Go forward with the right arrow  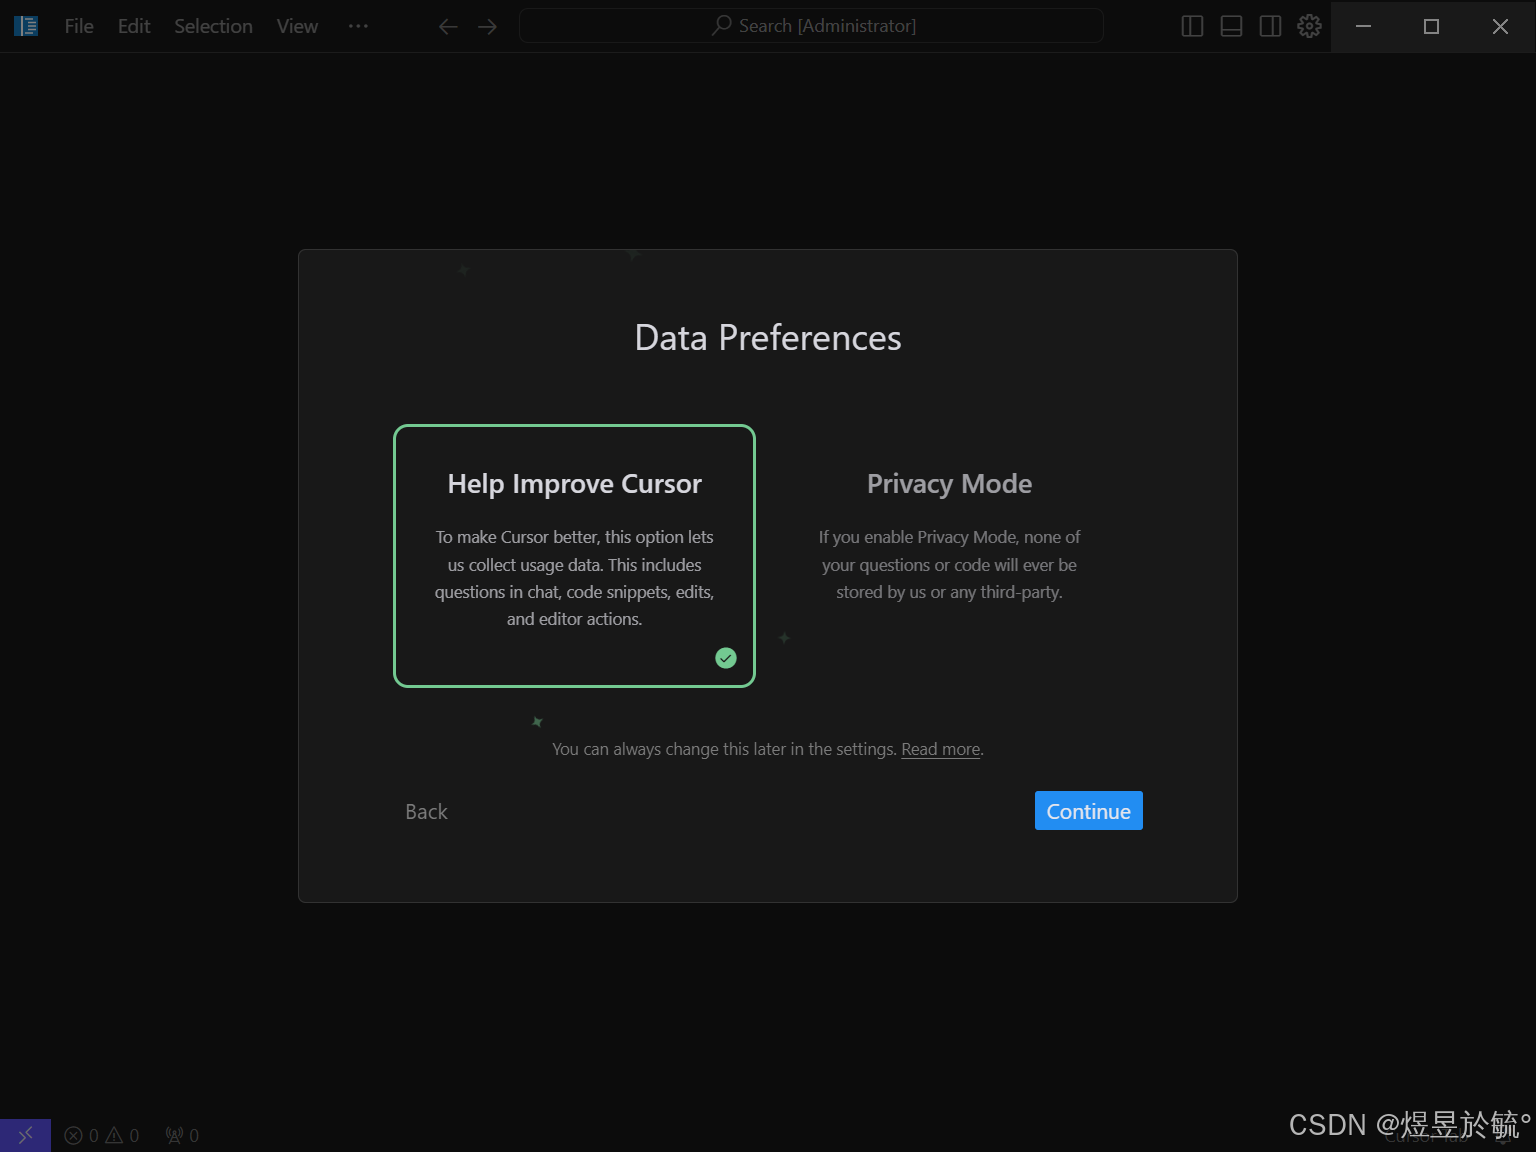point(488,27)
